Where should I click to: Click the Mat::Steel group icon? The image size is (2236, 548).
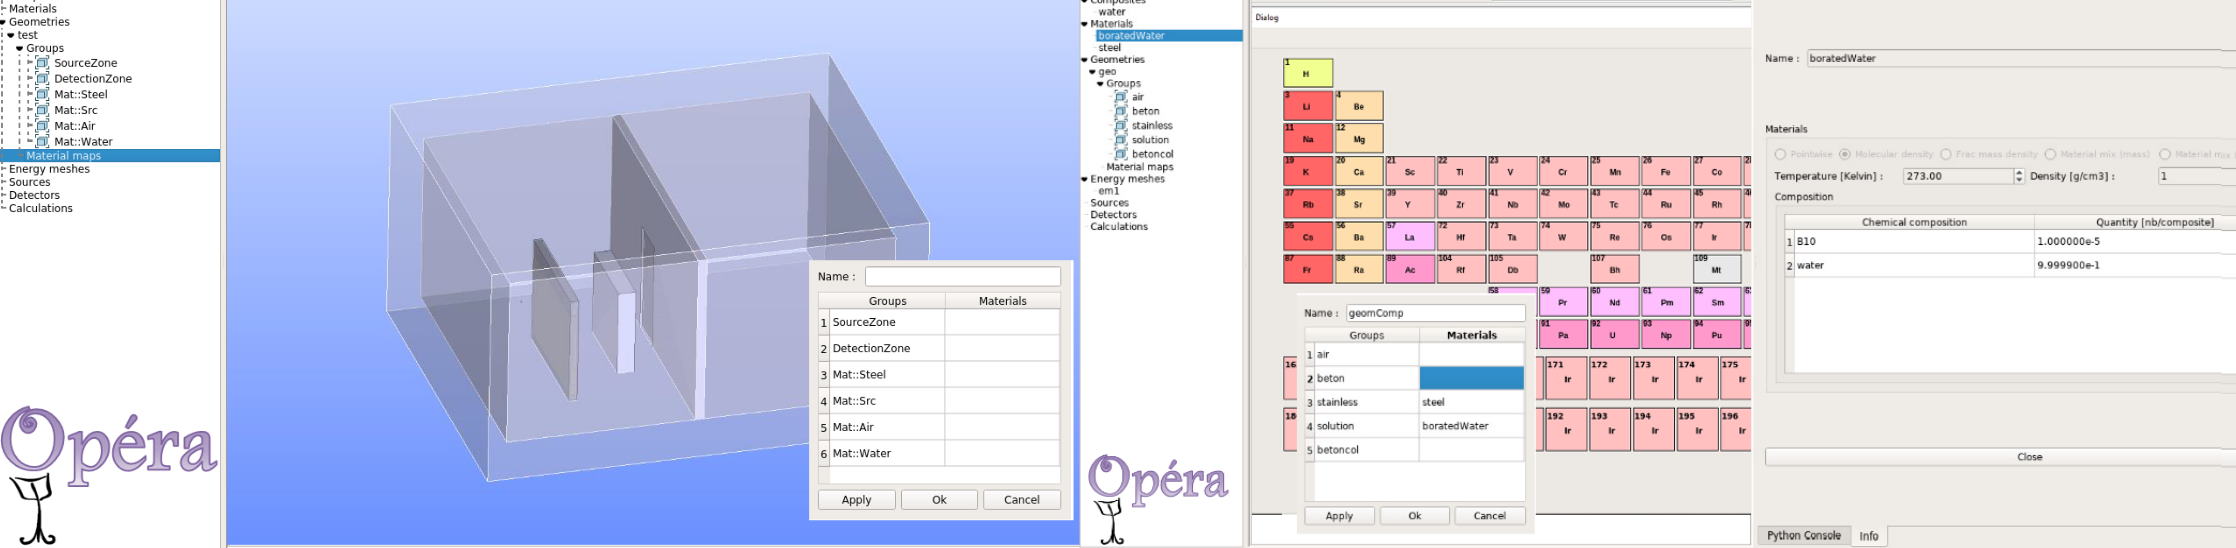click(x=42, y=95)
